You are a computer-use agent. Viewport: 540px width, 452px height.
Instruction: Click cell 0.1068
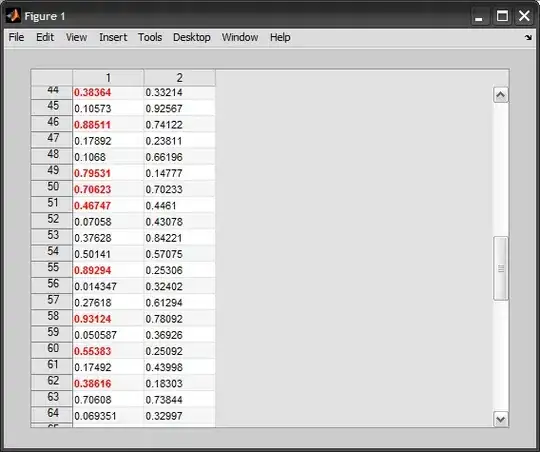108,157
